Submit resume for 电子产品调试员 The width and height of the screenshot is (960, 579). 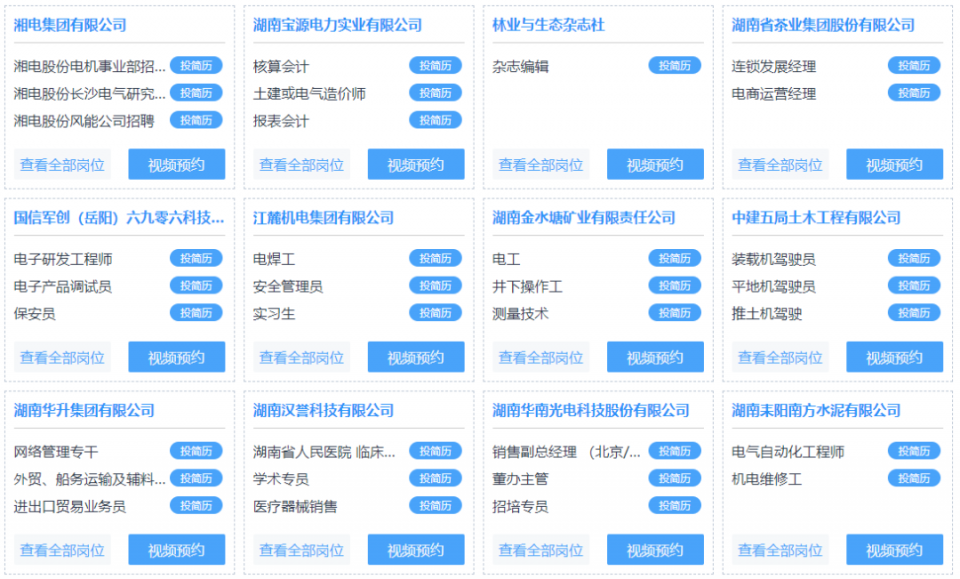point(196,286)
